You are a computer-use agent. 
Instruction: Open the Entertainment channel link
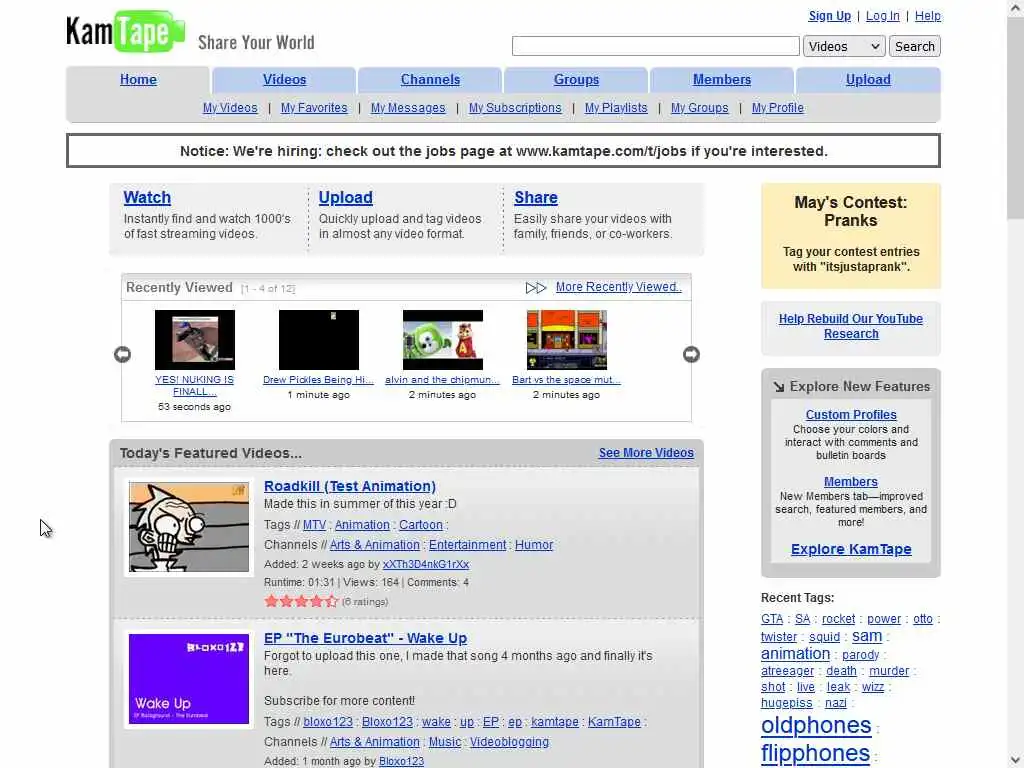pos(468,545)
